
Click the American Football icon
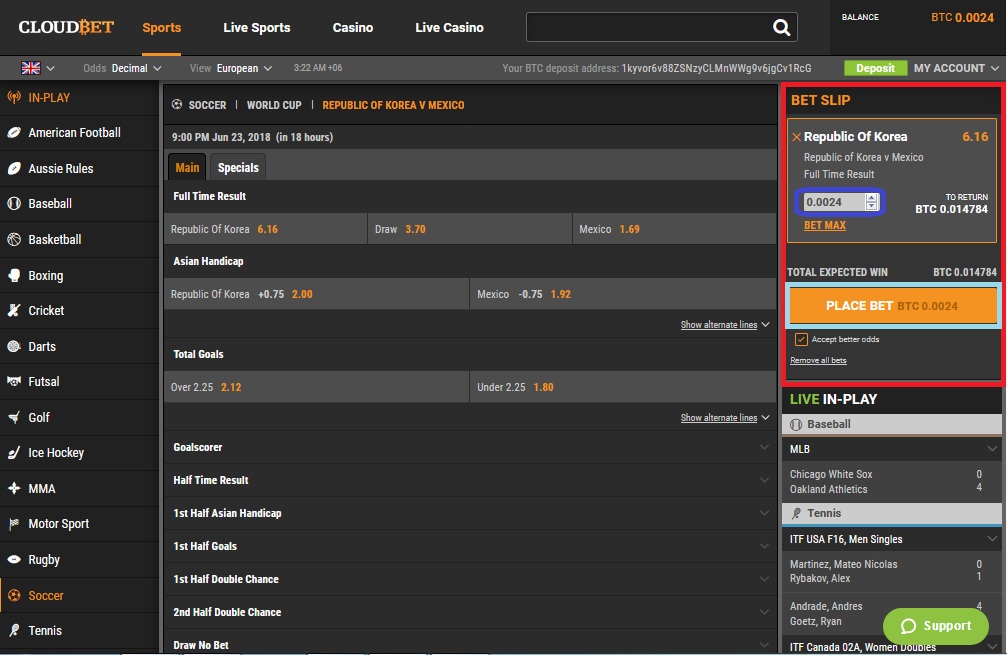pyautogui.click(x=13, y=133)
